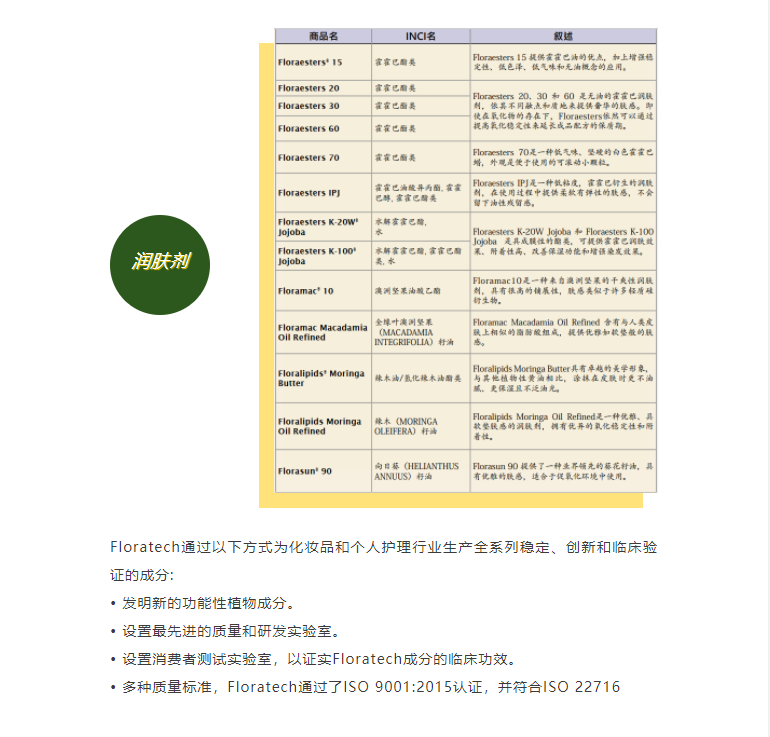Click the Florasun 90 product name

click(x=305, y=470)
